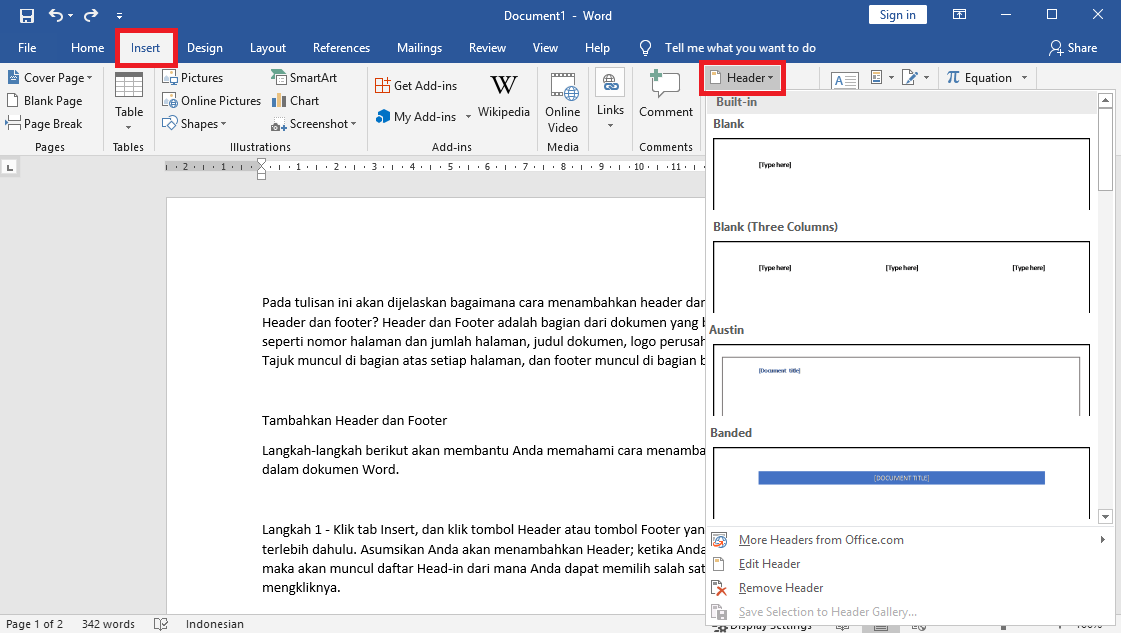Viewport: 1121px width, 633px height.
Task: Expand the My Add-ins dropdown arrow
Action: click(x=468, y=117)
